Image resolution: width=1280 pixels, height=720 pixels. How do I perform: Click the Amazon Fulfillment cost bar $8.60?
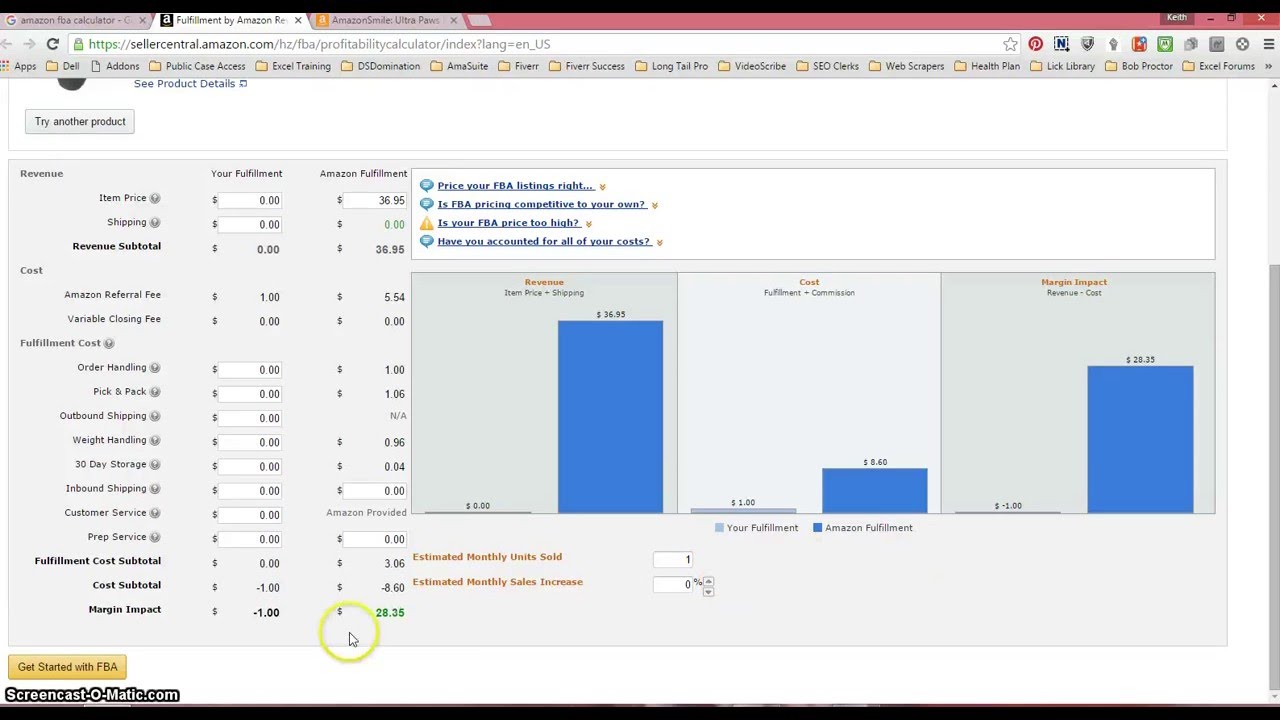[x=875, y=490]
